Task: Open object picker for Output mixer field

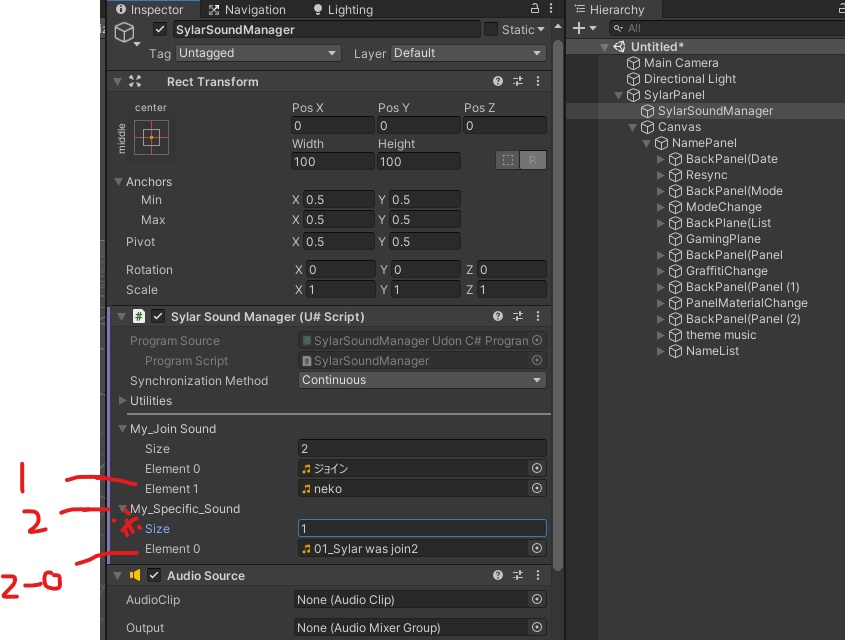Action: [537, 627]
